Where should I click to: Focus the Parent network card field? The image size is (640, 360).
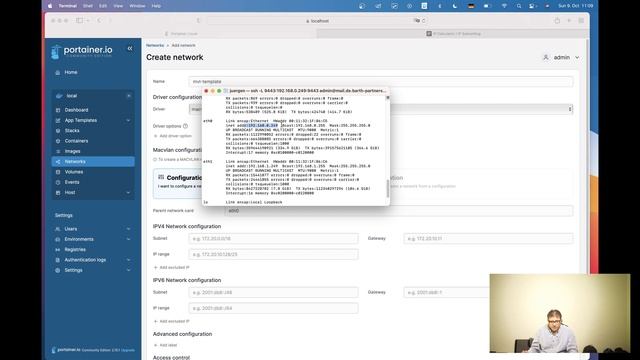pyautogui.click(x=399, y=211)
